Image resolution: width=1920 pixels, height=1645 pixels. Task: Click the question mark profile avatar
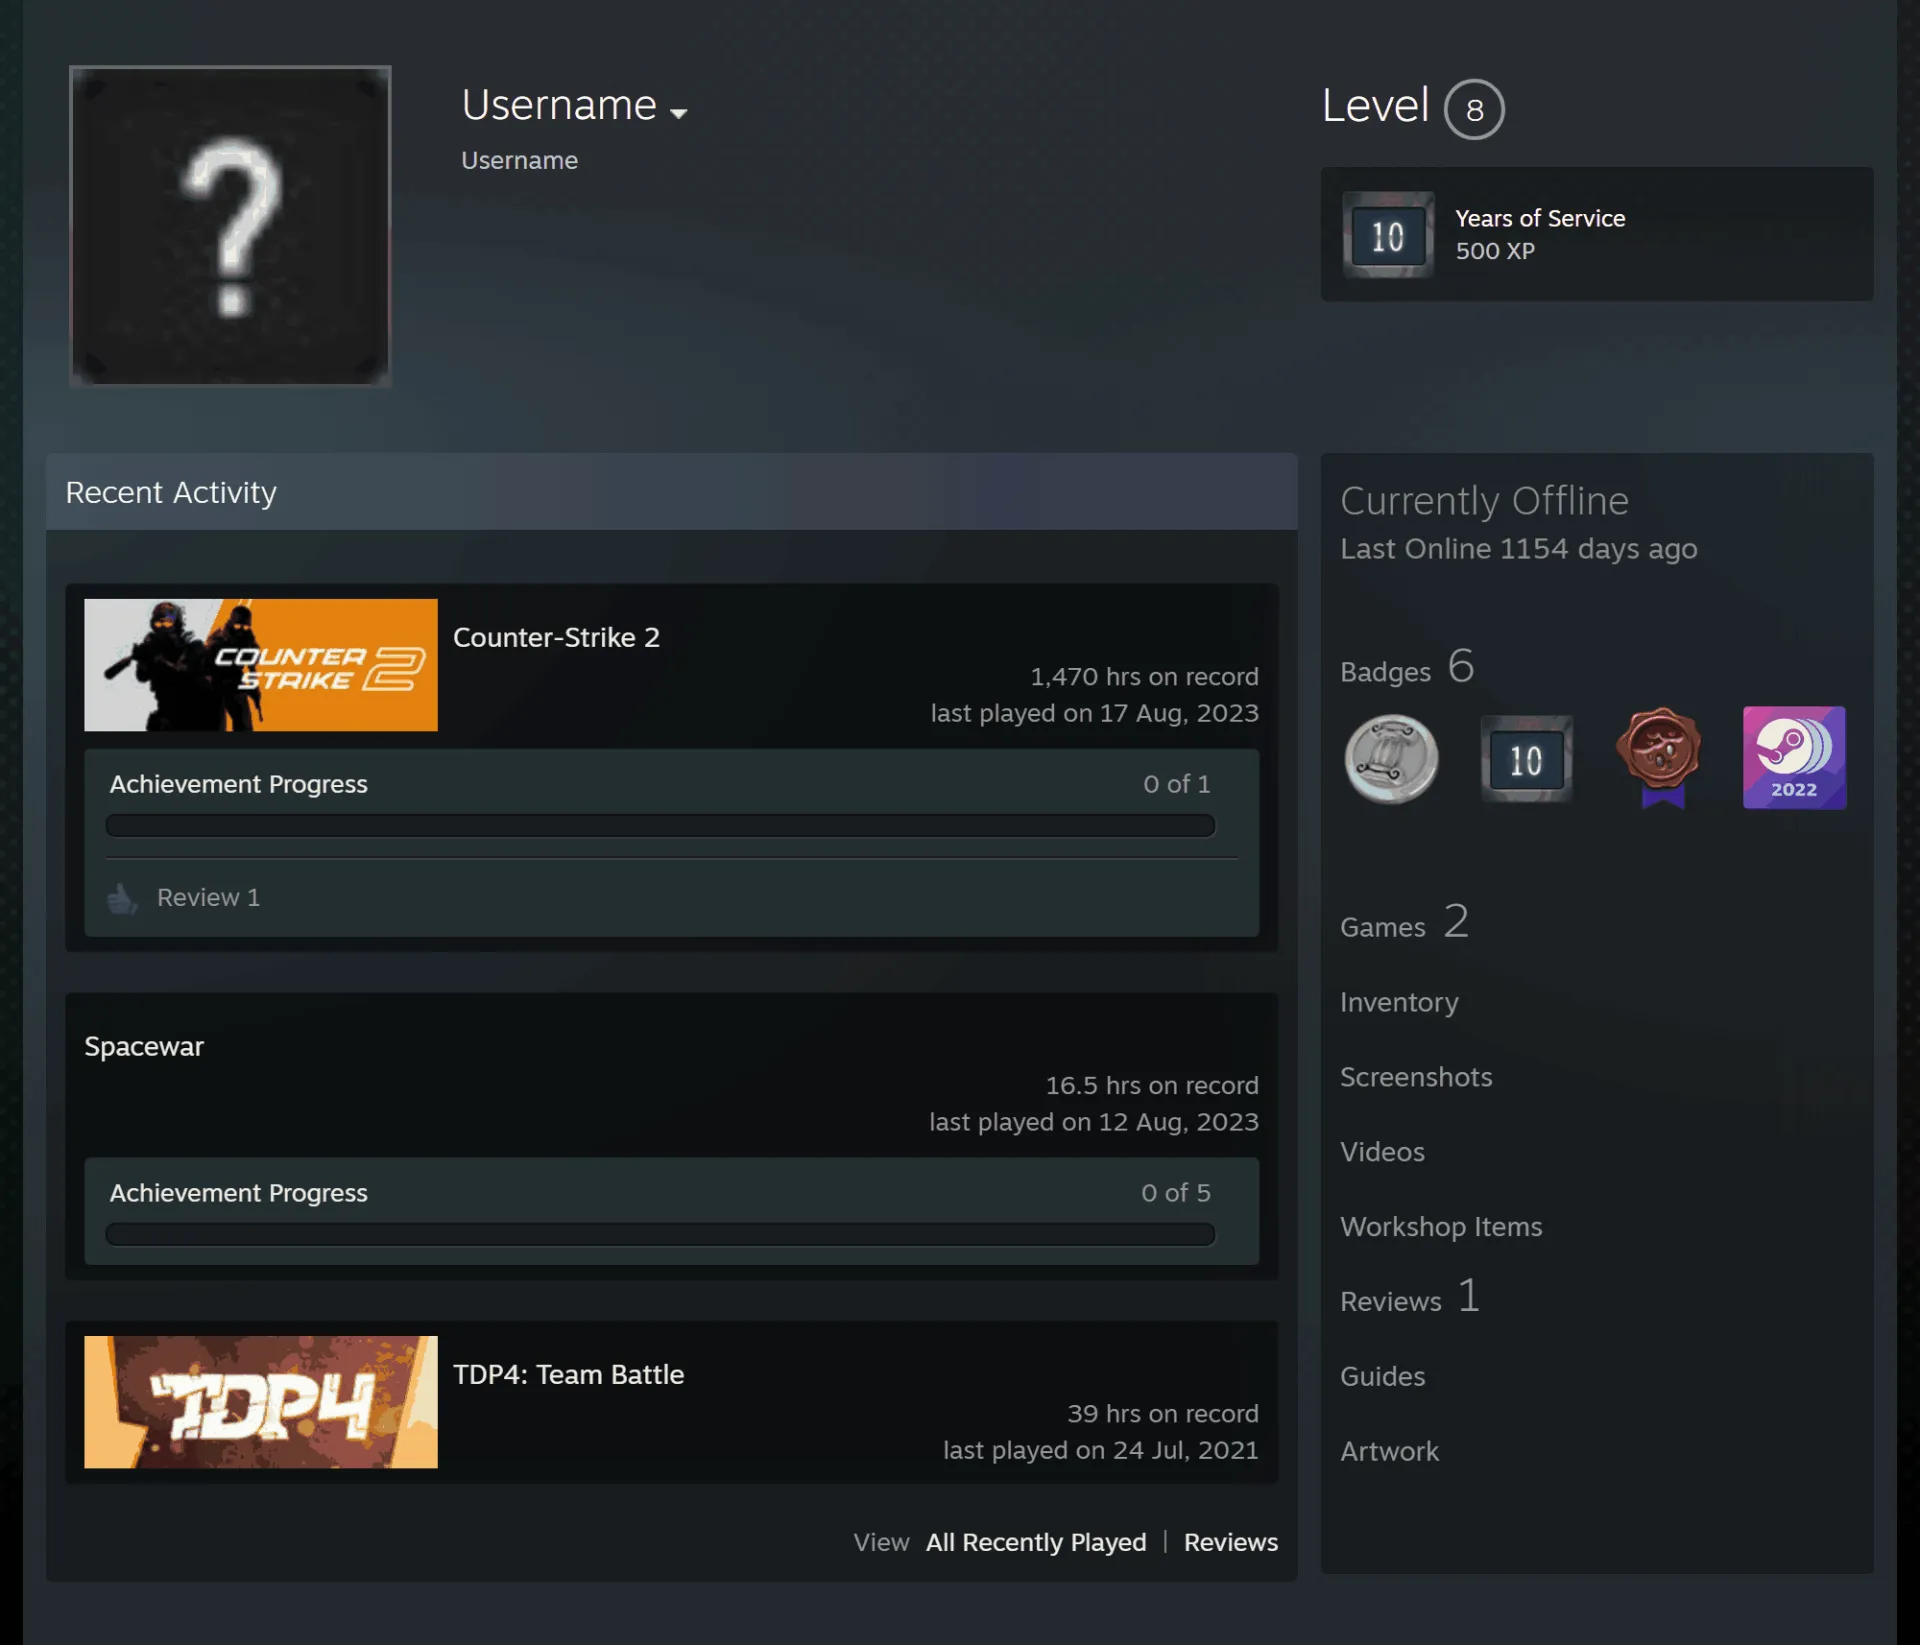tap(230, 226)
